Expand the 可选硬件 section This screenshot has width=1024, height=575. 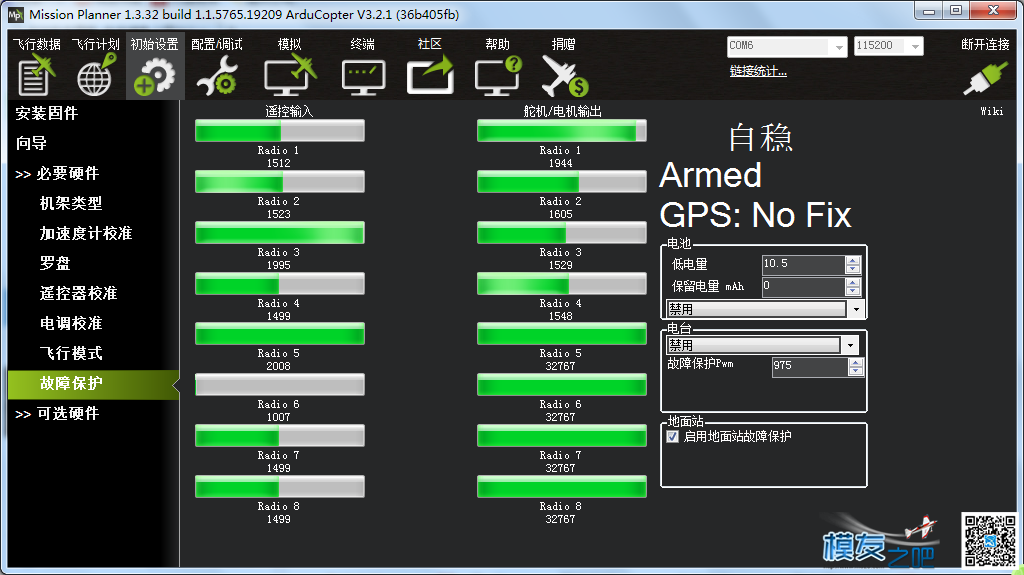point(57,414)
